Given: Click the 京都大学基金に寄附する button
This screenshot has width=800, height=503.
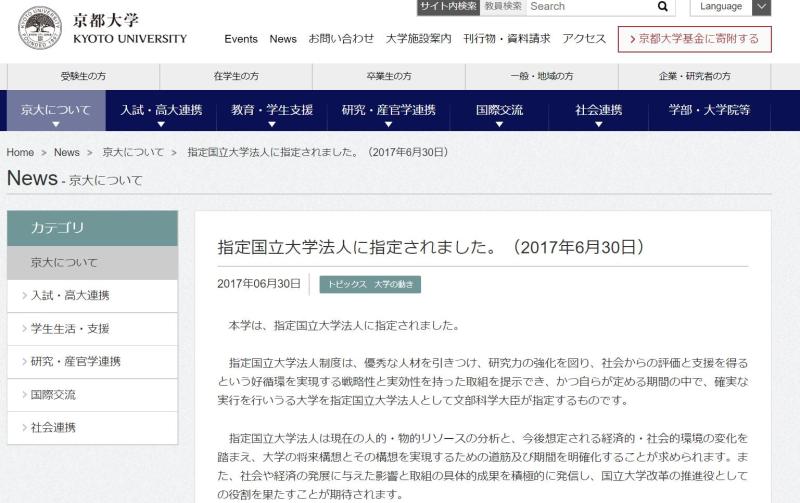Looking at the screenshot, I should pyautogui.click(x=694, y=39).
